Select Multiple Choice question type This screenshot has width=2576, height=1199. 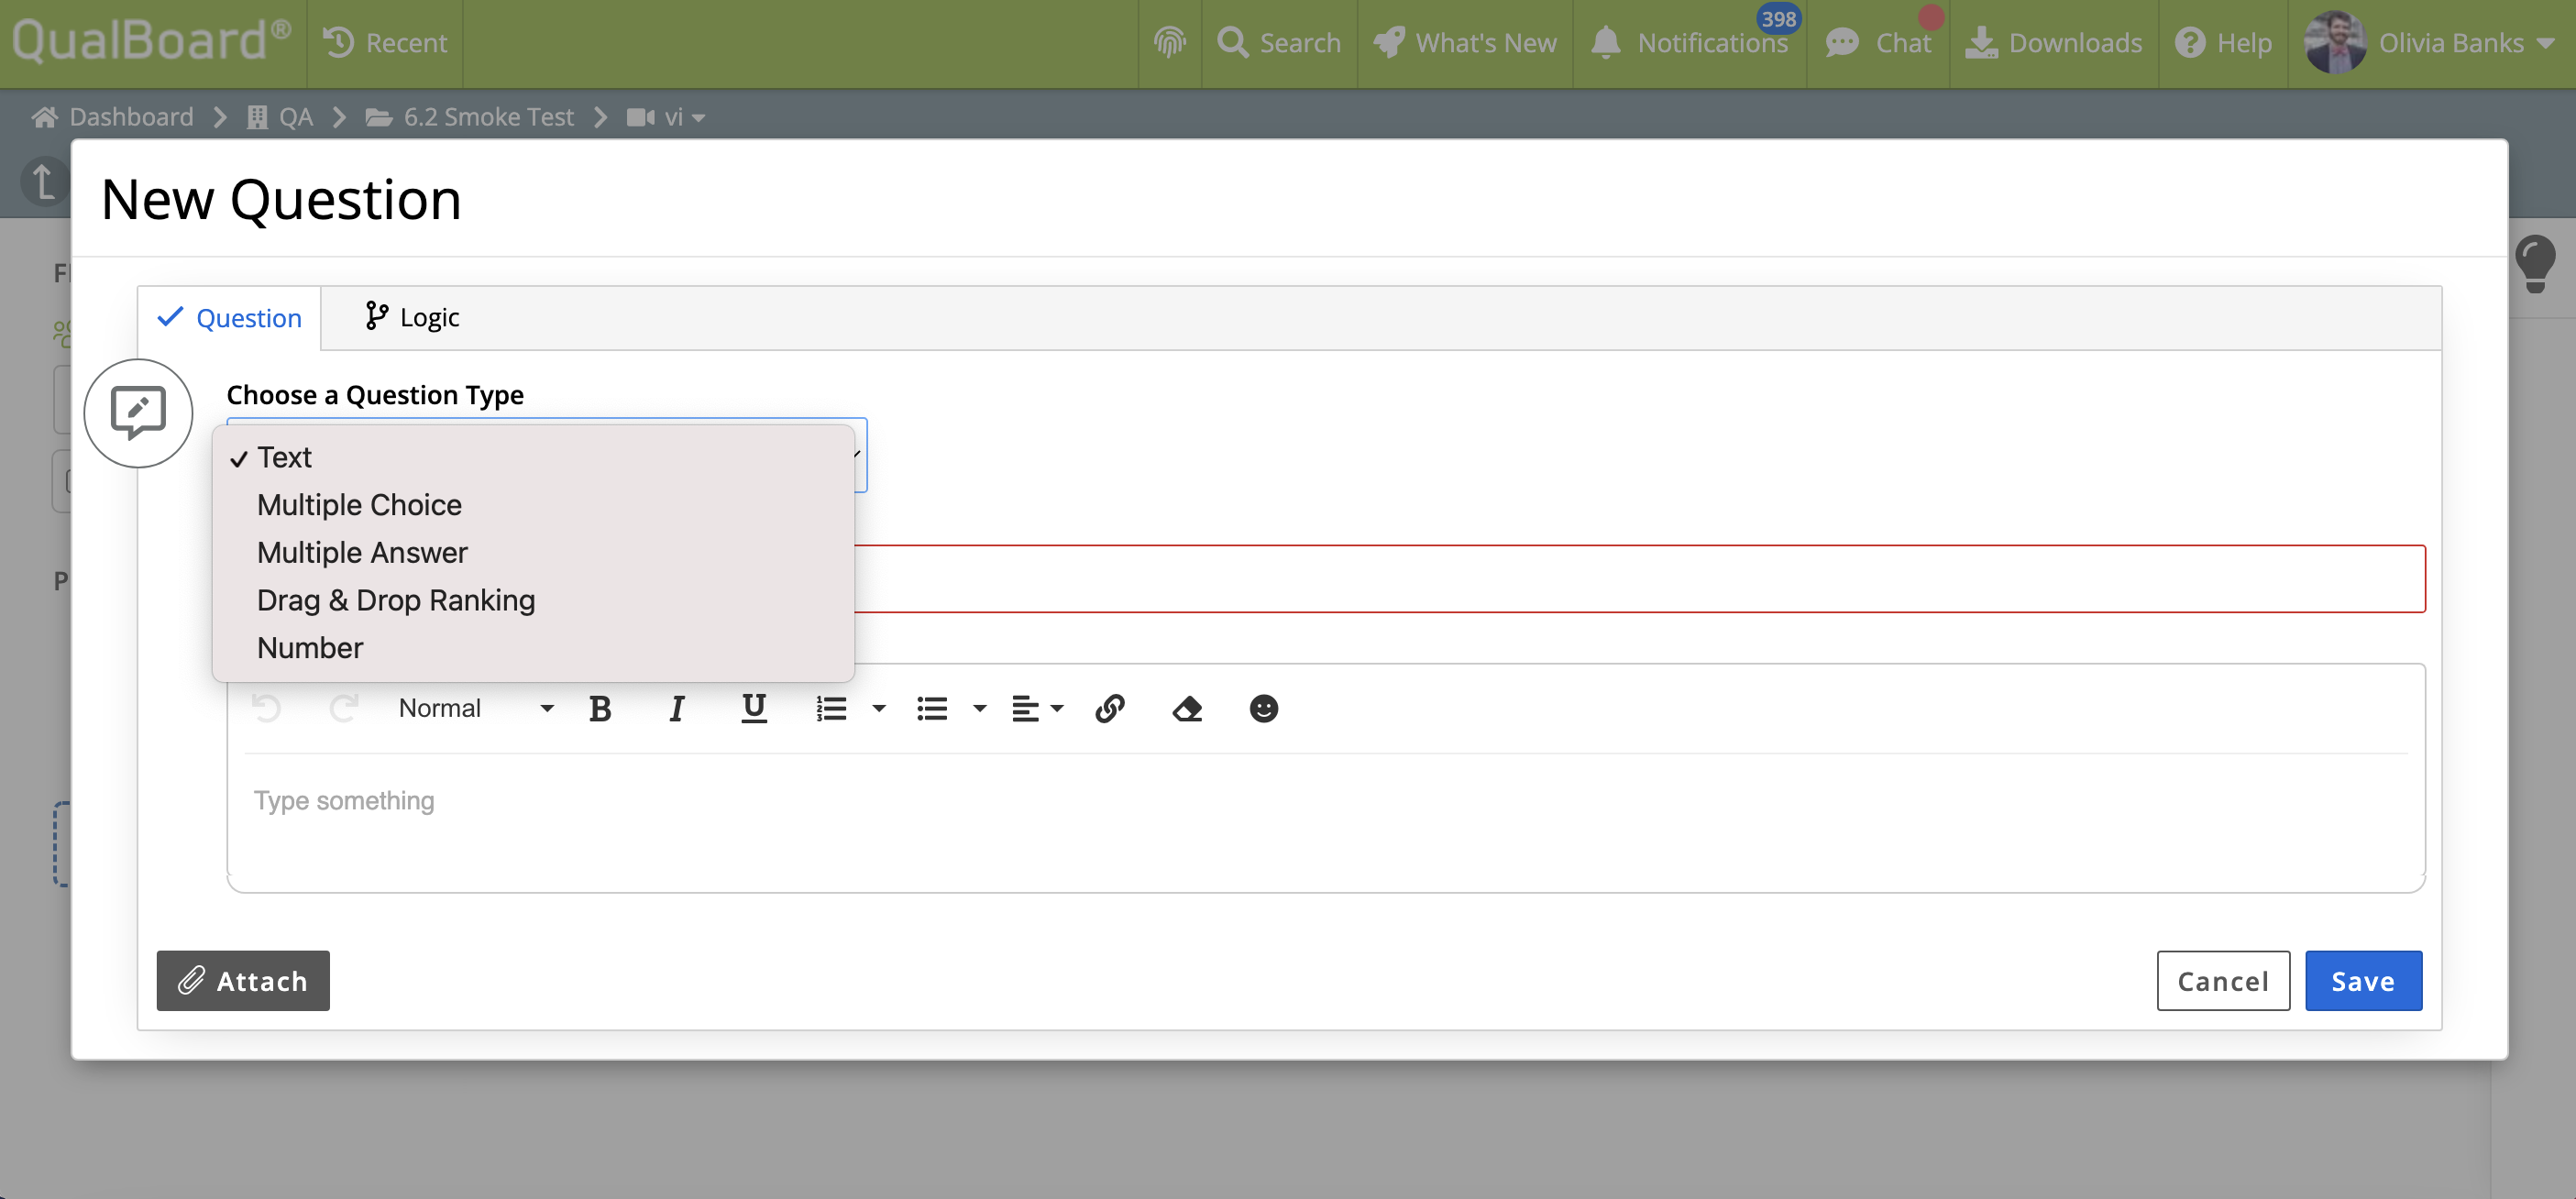click(x=359, y=505)
